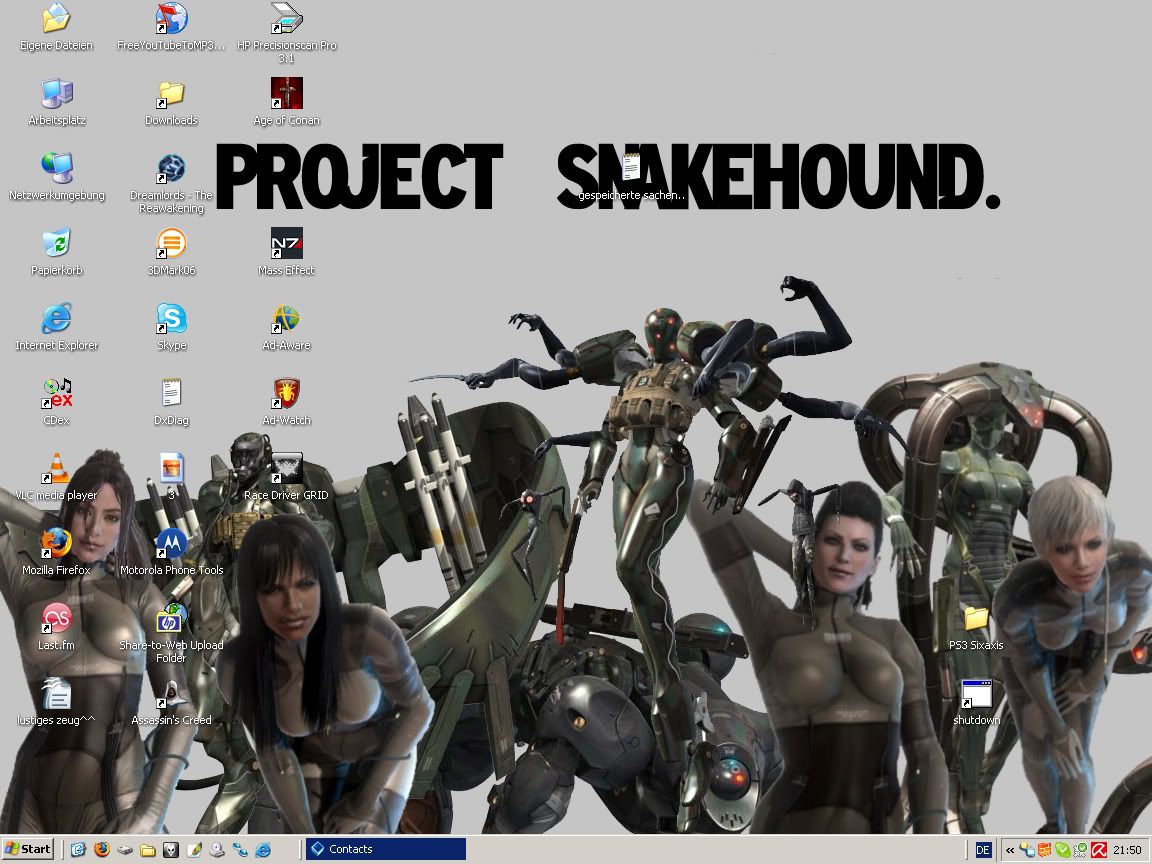Open the Eigene Dateien folder icon
The image size is (1152, 864).
pos(57,28)
